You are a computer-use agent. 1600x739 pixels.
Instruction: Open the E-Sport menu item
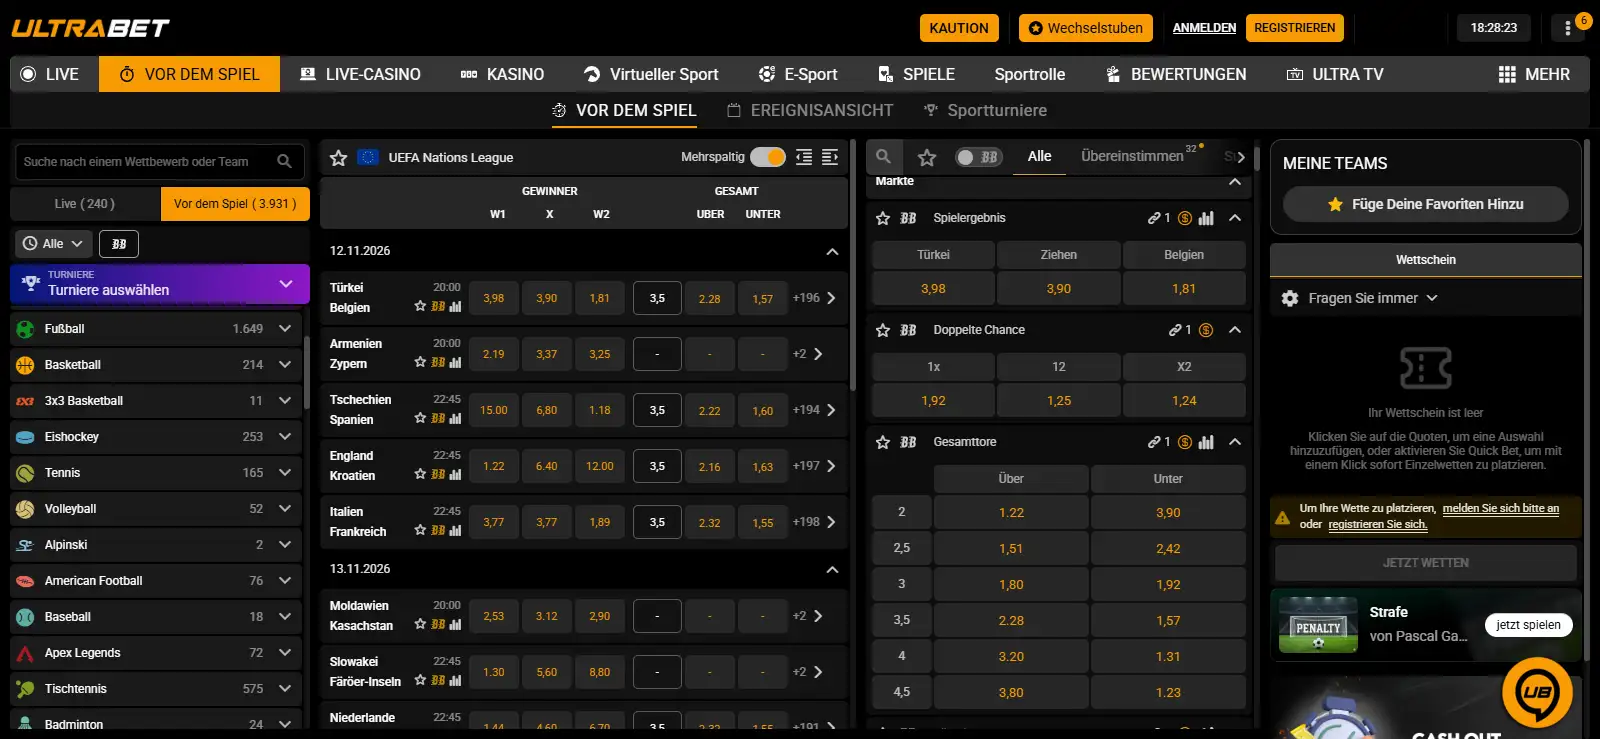(x=798, y=74)
